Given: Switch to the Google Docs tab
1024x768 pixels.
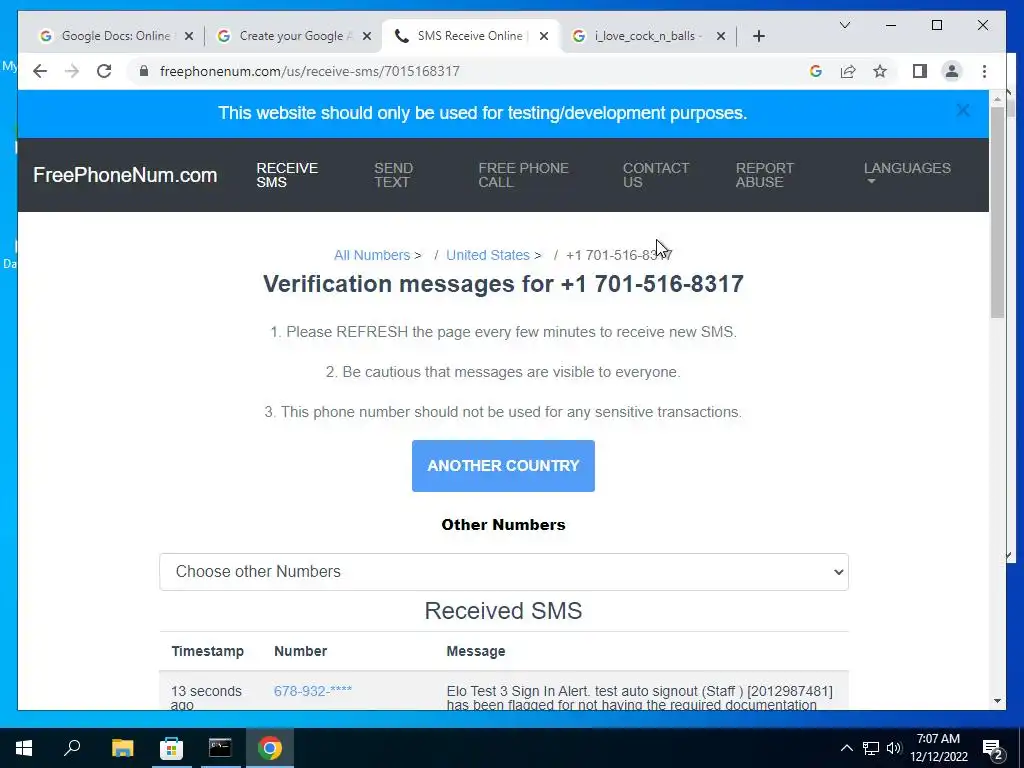Looking at the screenshot, I should click(x=114, y=36).
